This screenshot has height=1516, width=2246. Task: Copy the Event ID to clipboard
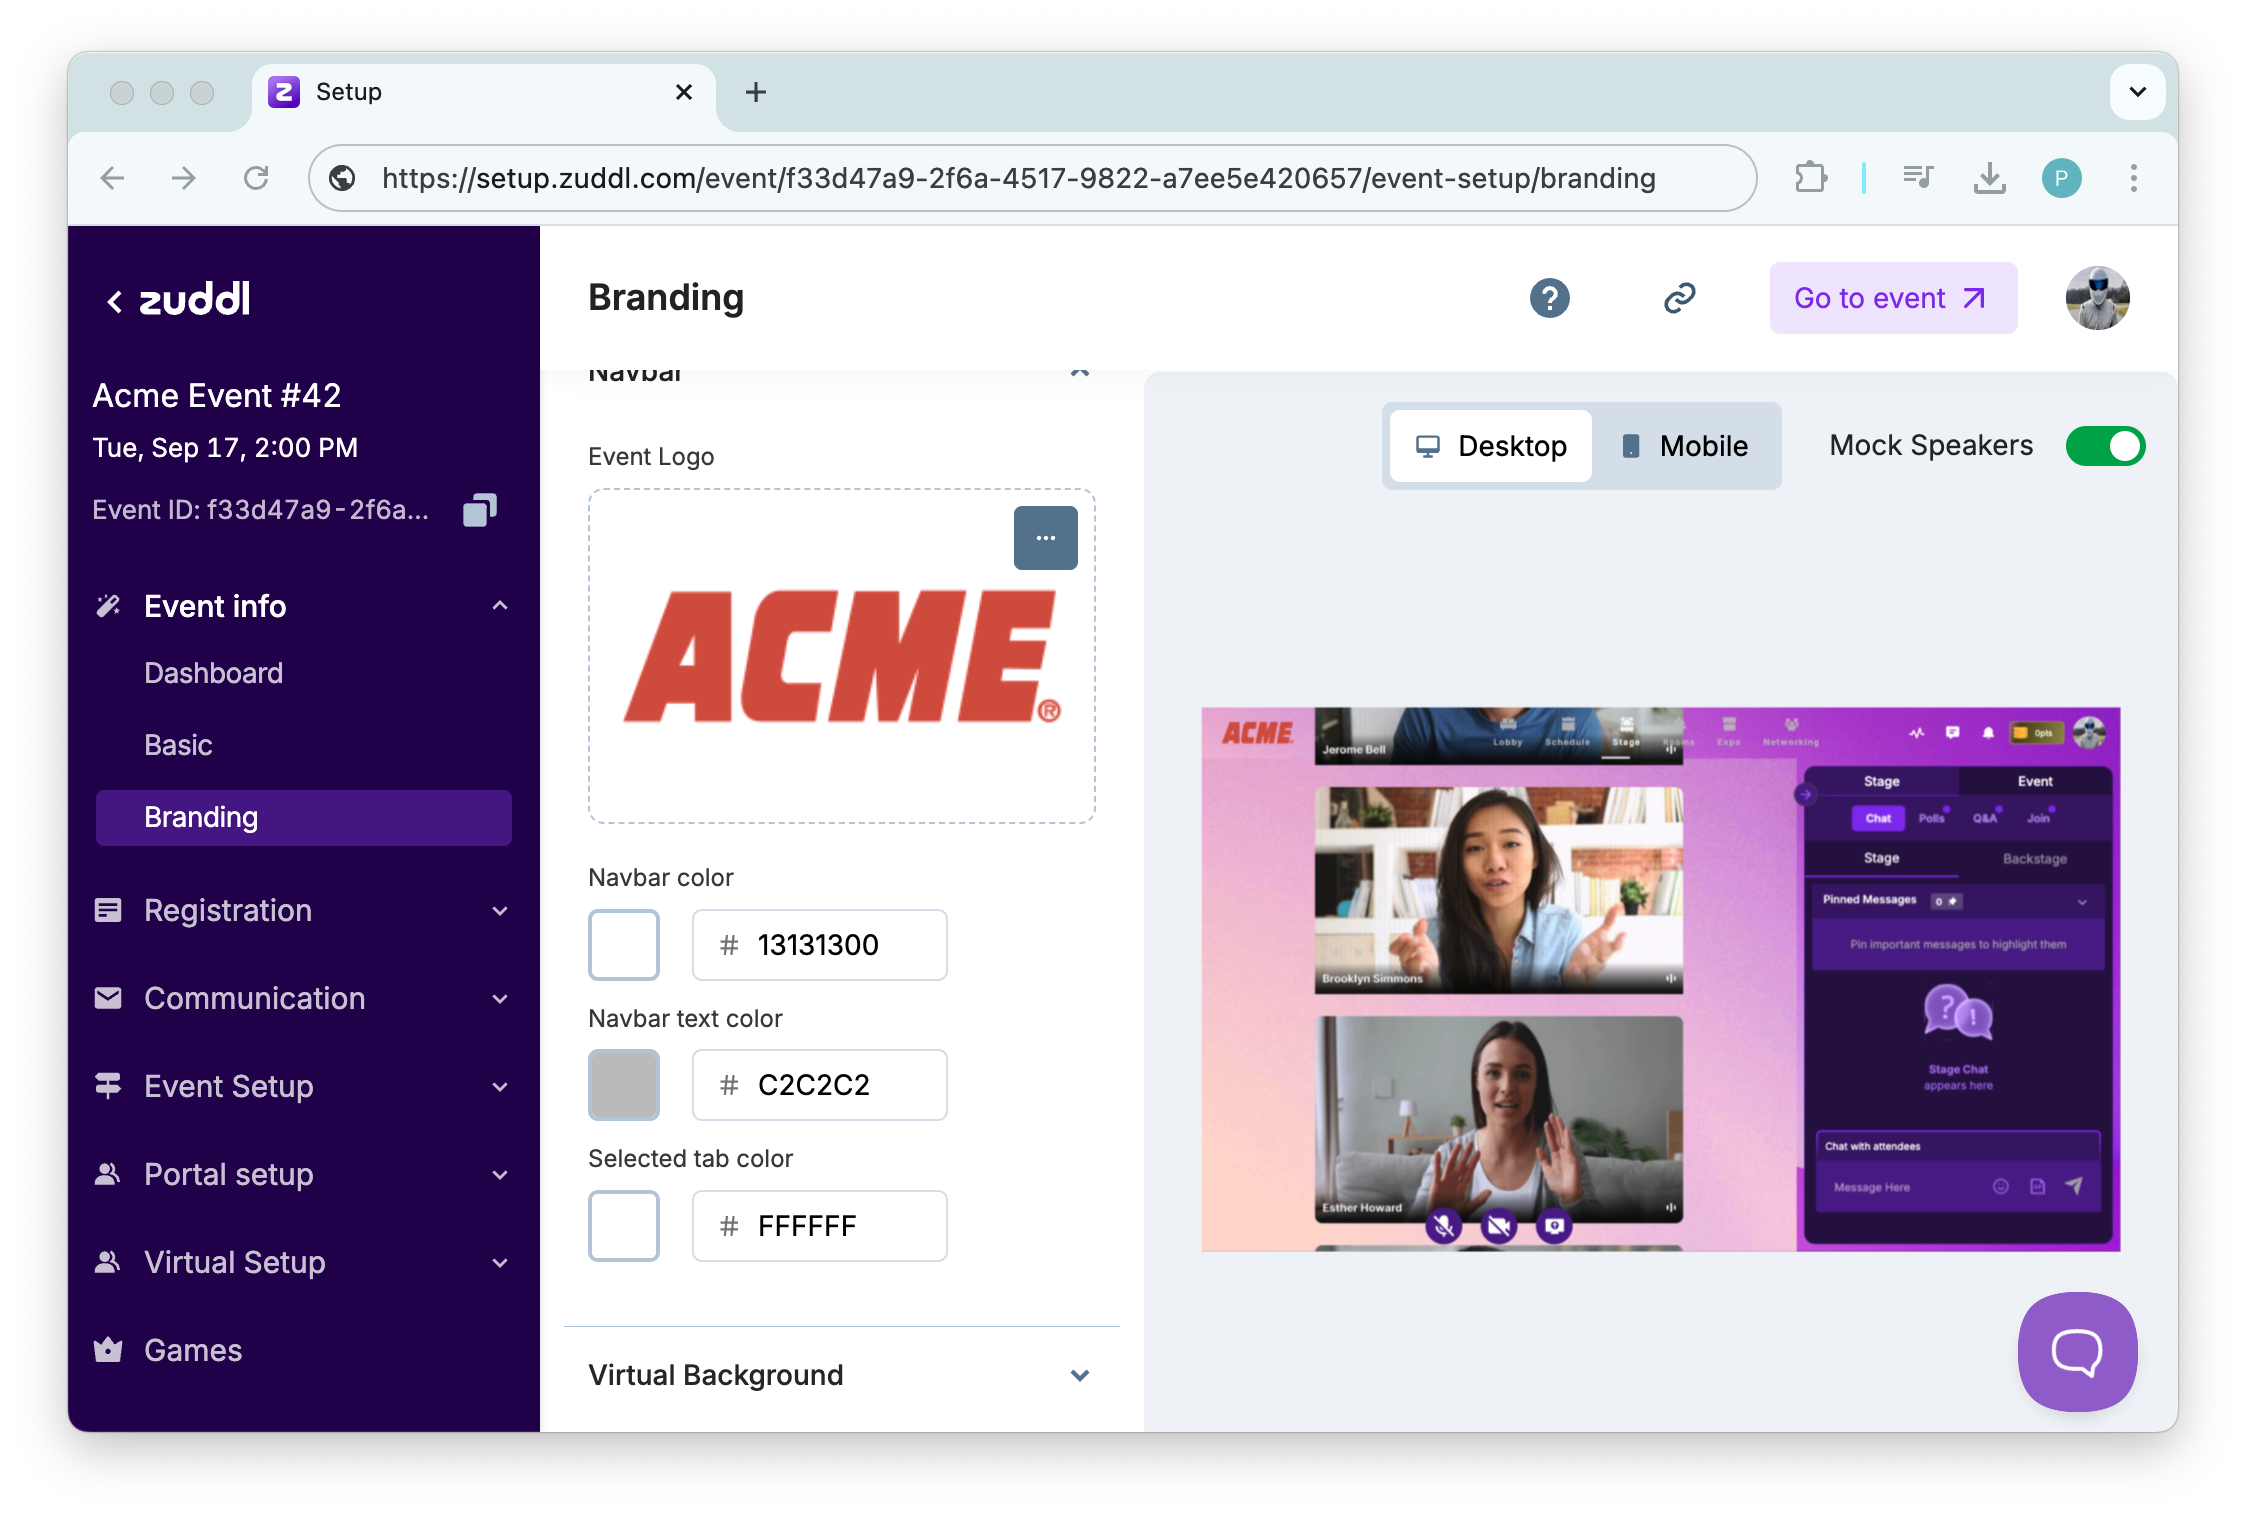point(479,510)
